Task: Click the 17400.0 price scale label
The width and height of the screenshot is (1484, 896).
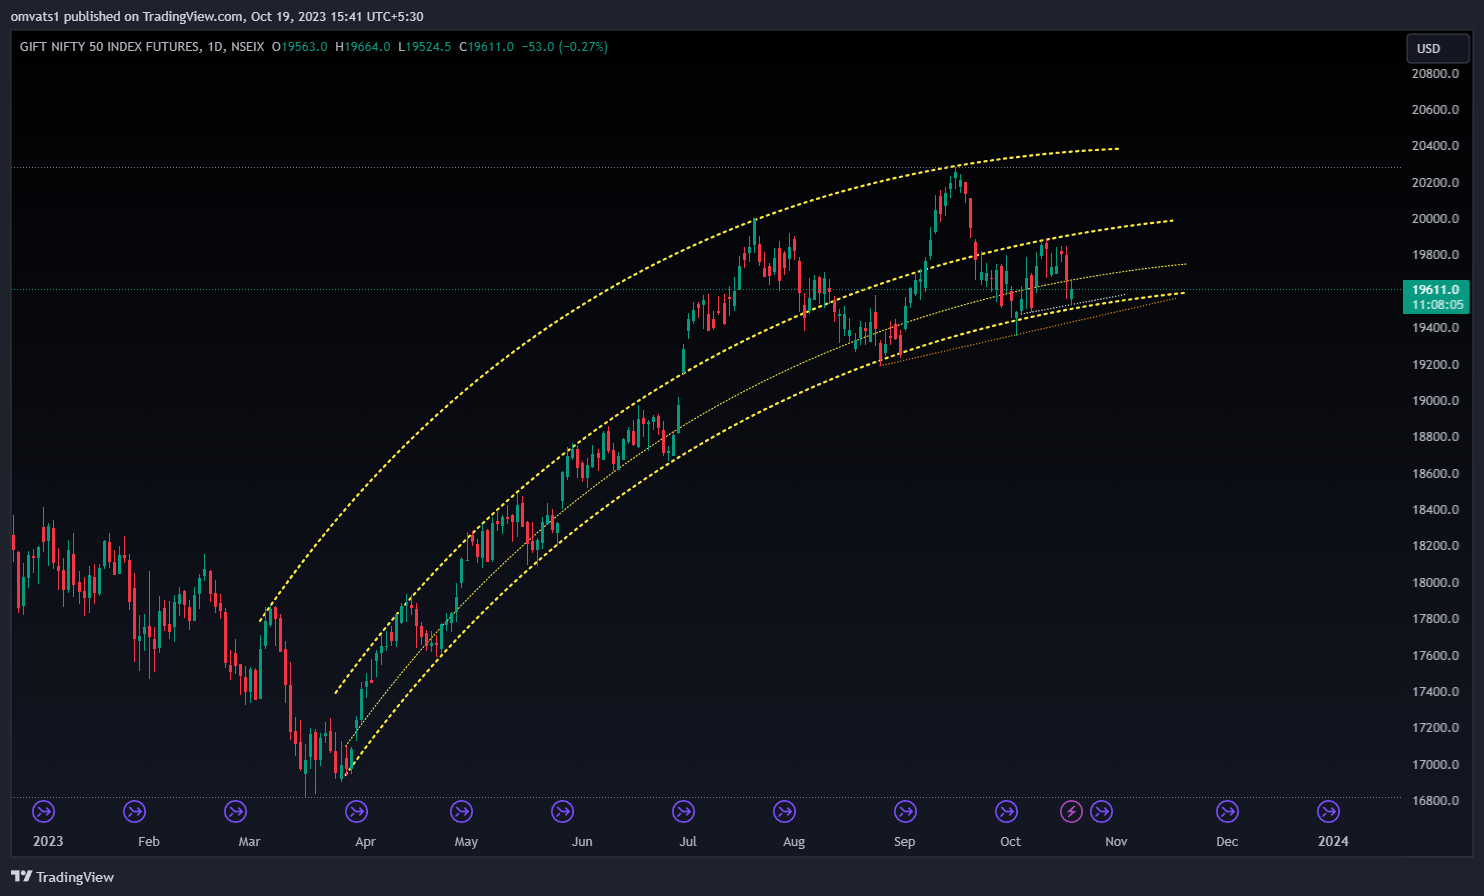Action: tap(1435, 692)
